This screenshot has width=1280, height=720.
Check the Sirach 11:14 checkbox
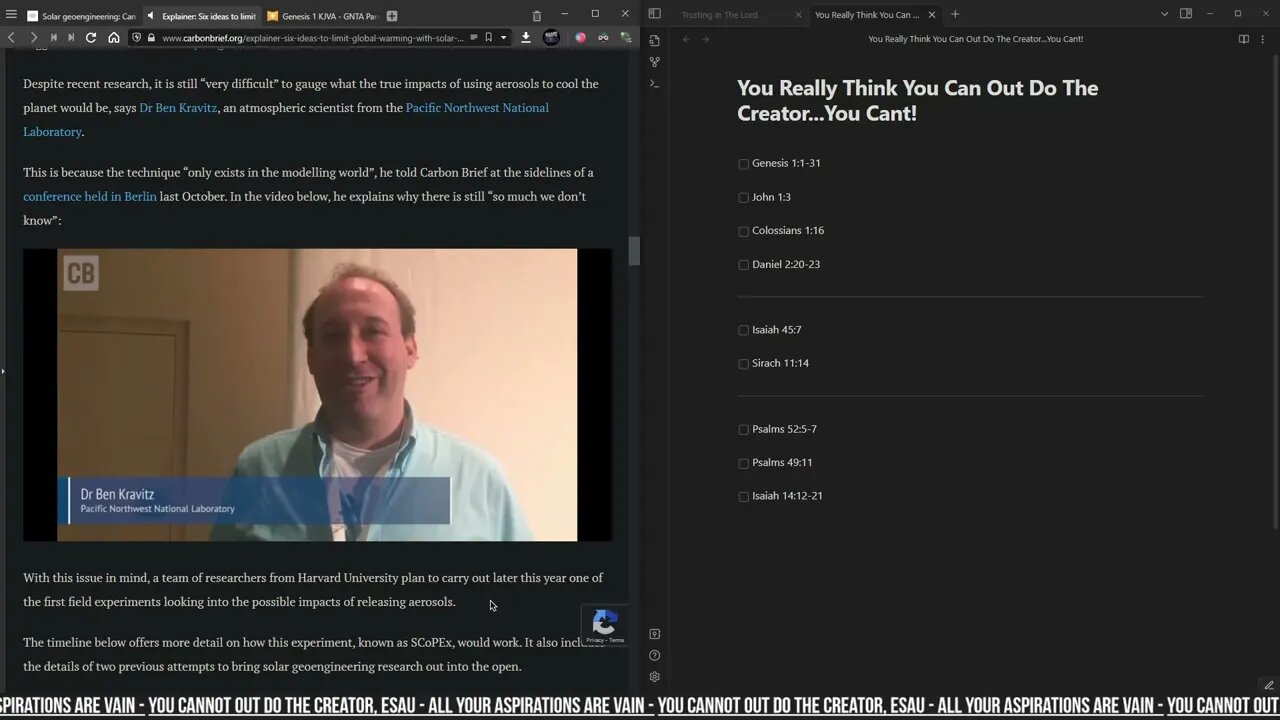(743, 364)
